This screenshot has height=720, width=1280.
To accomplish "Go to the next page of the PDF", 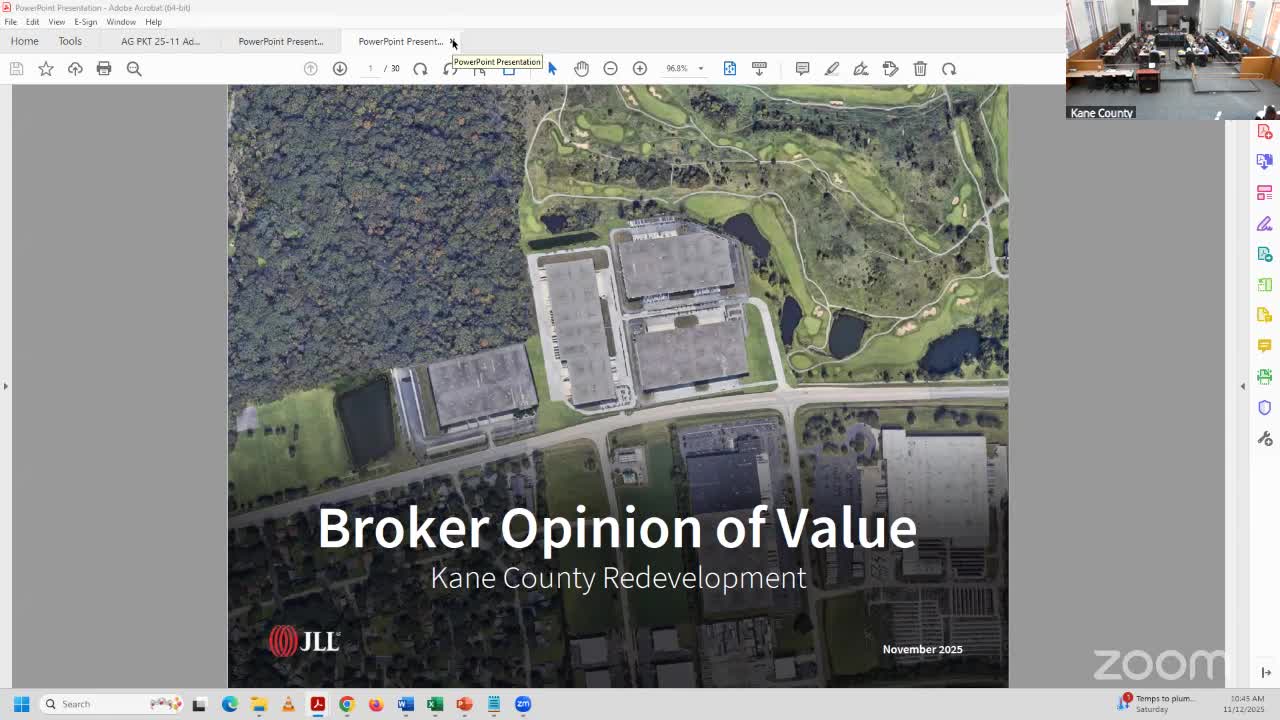I will [x=340, y=68].
